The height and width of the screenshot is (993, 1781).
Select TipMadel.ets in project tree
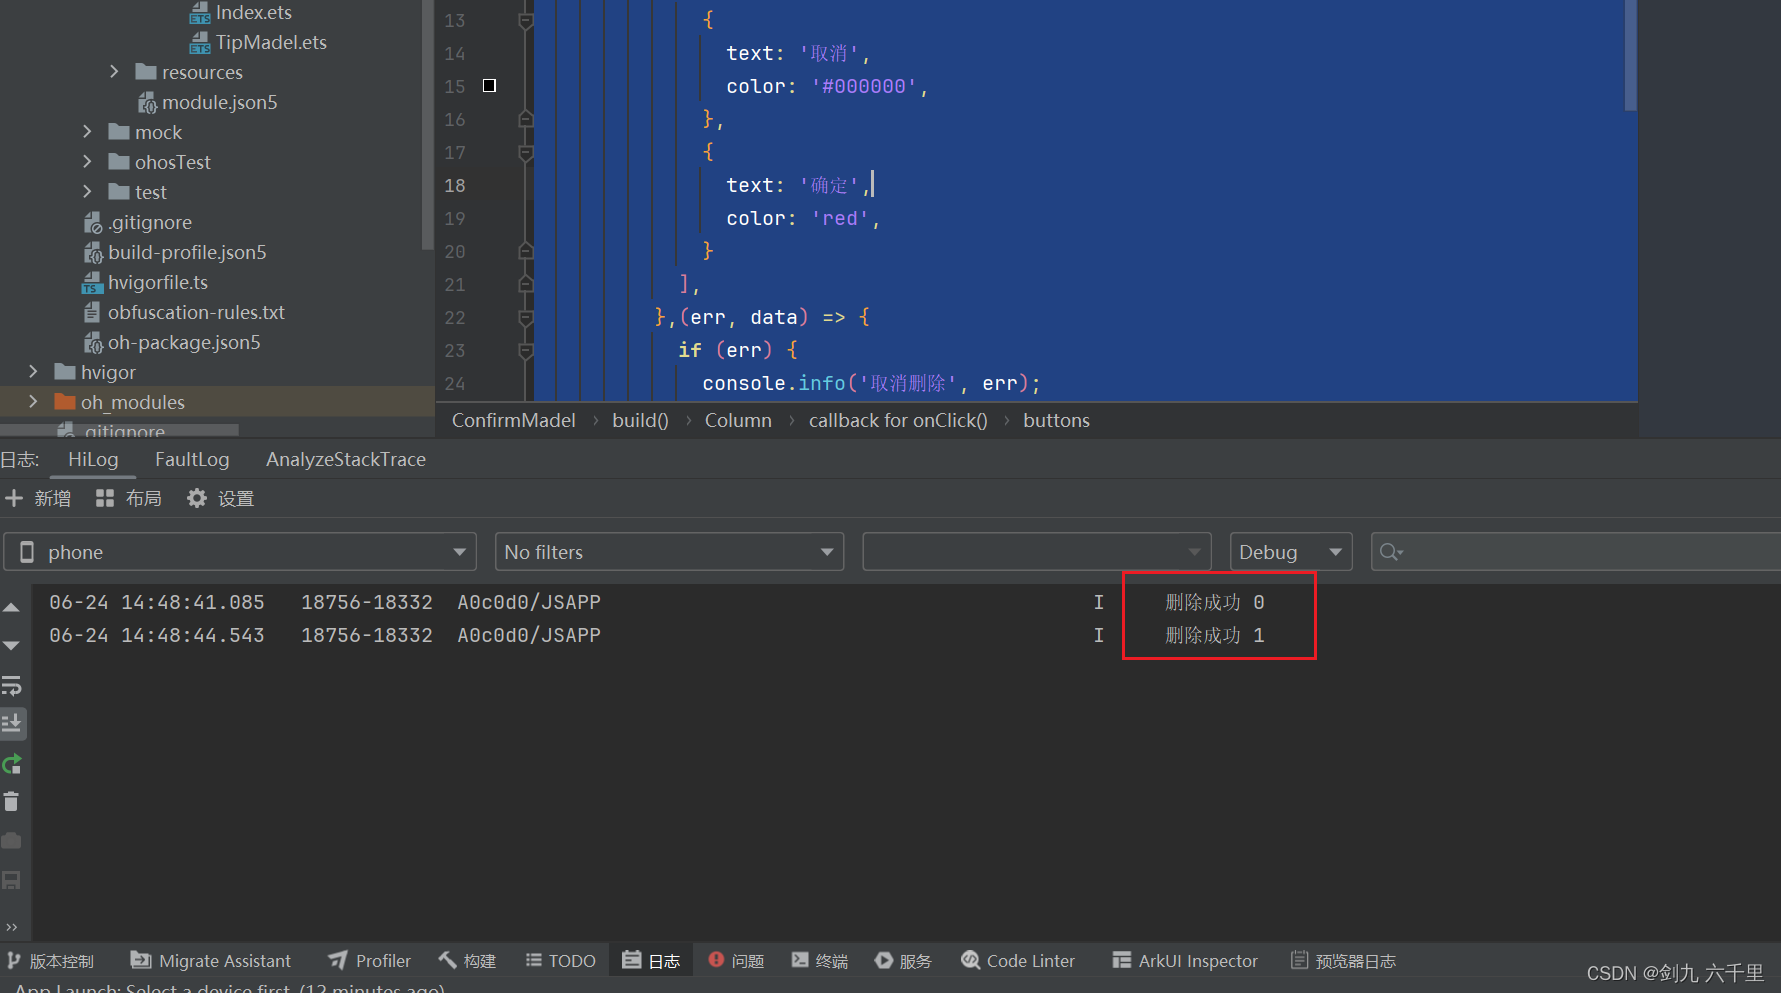tap(258, 42)
